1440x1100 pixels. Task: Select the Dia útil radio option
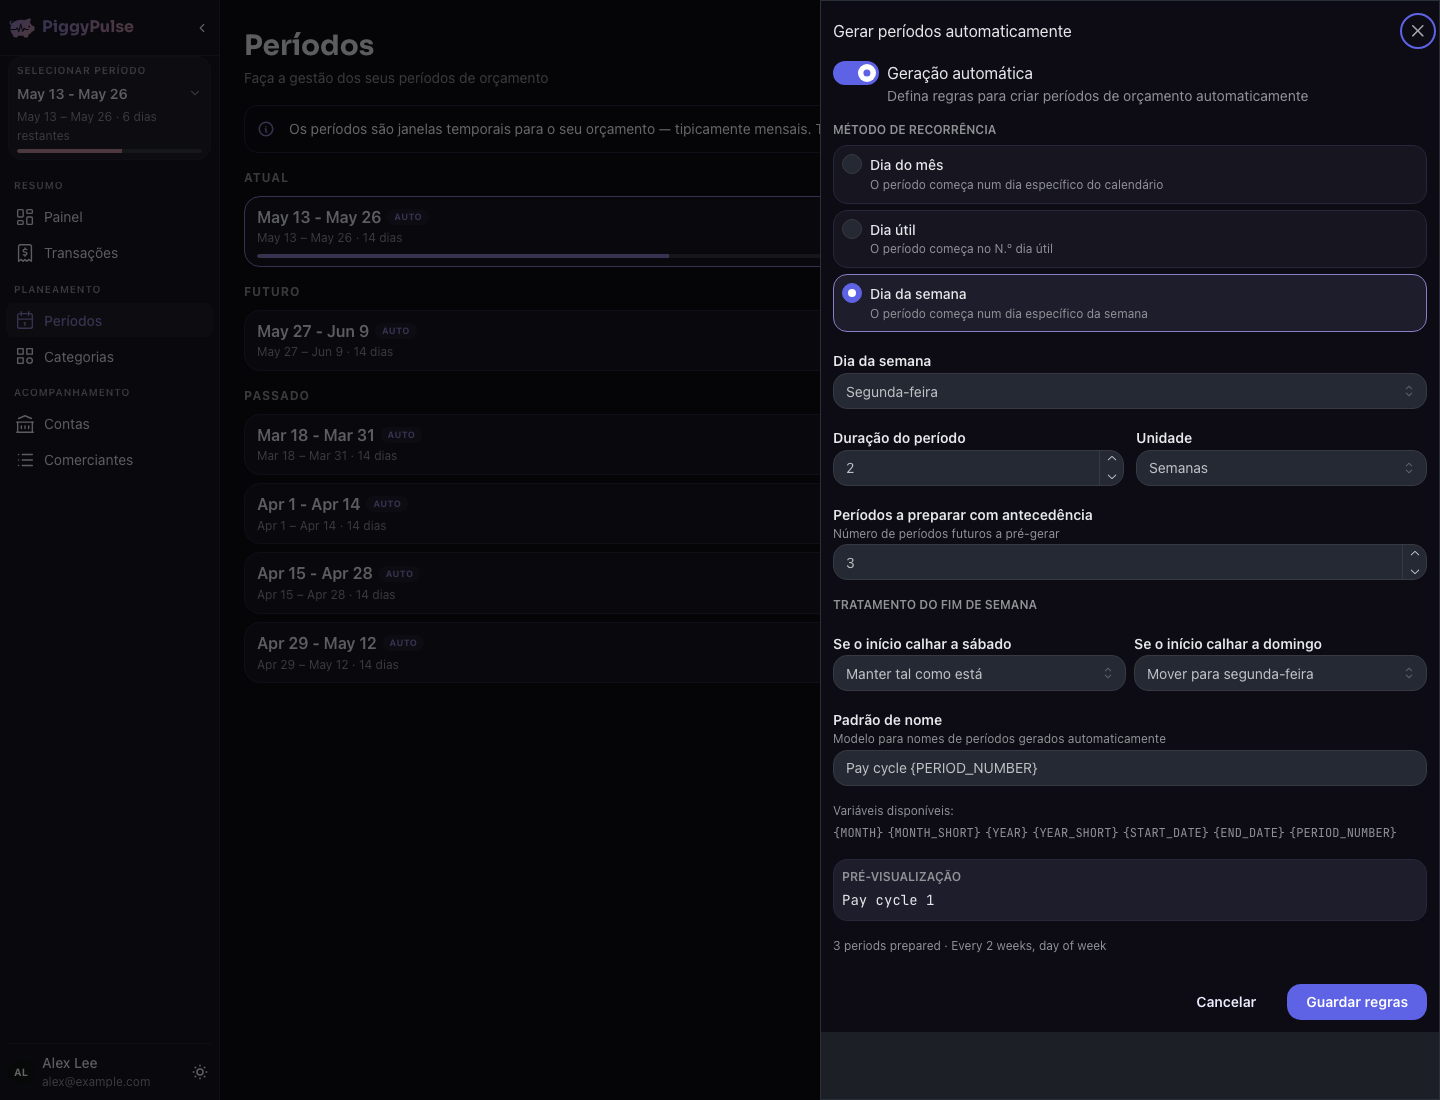pyautogui.click(x=852, y=229)
